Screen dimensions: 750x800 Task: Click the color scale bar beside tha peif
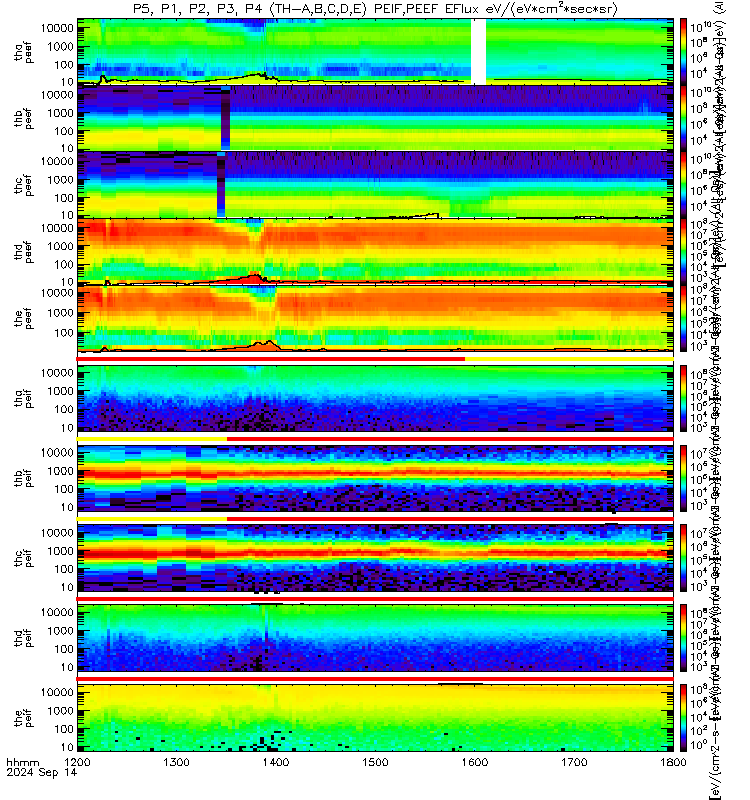point(683,398)
